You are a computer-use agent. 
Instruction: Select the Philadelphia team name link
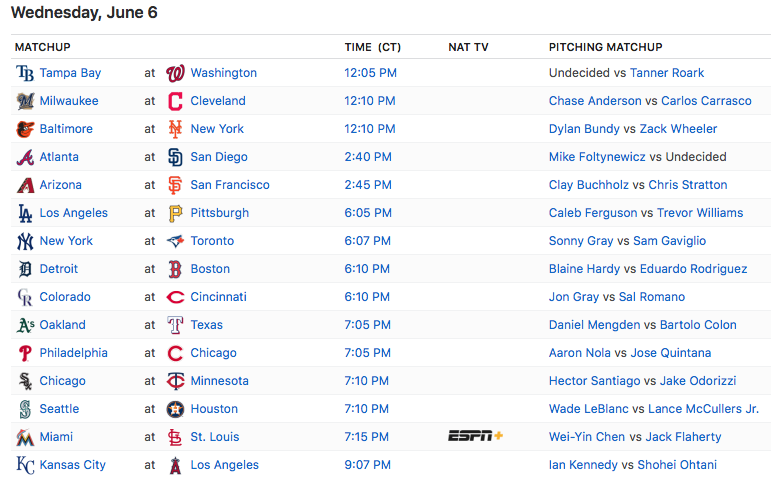[x=74, y=353]
